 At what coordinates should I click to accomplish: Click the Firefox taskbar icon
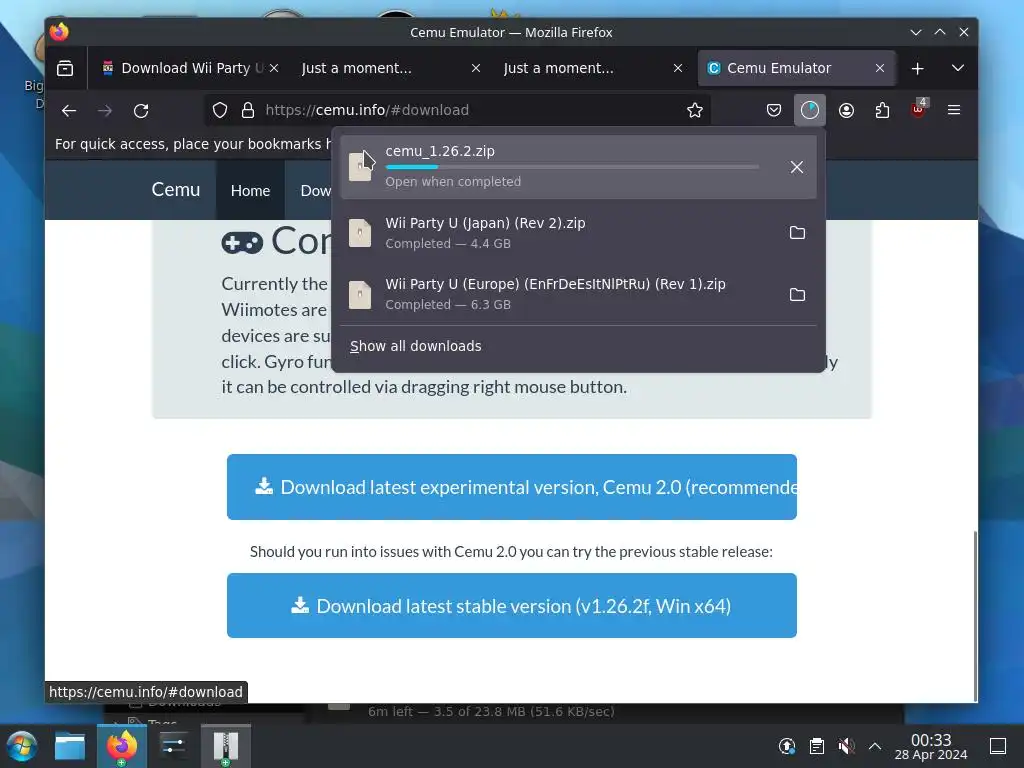121,746
